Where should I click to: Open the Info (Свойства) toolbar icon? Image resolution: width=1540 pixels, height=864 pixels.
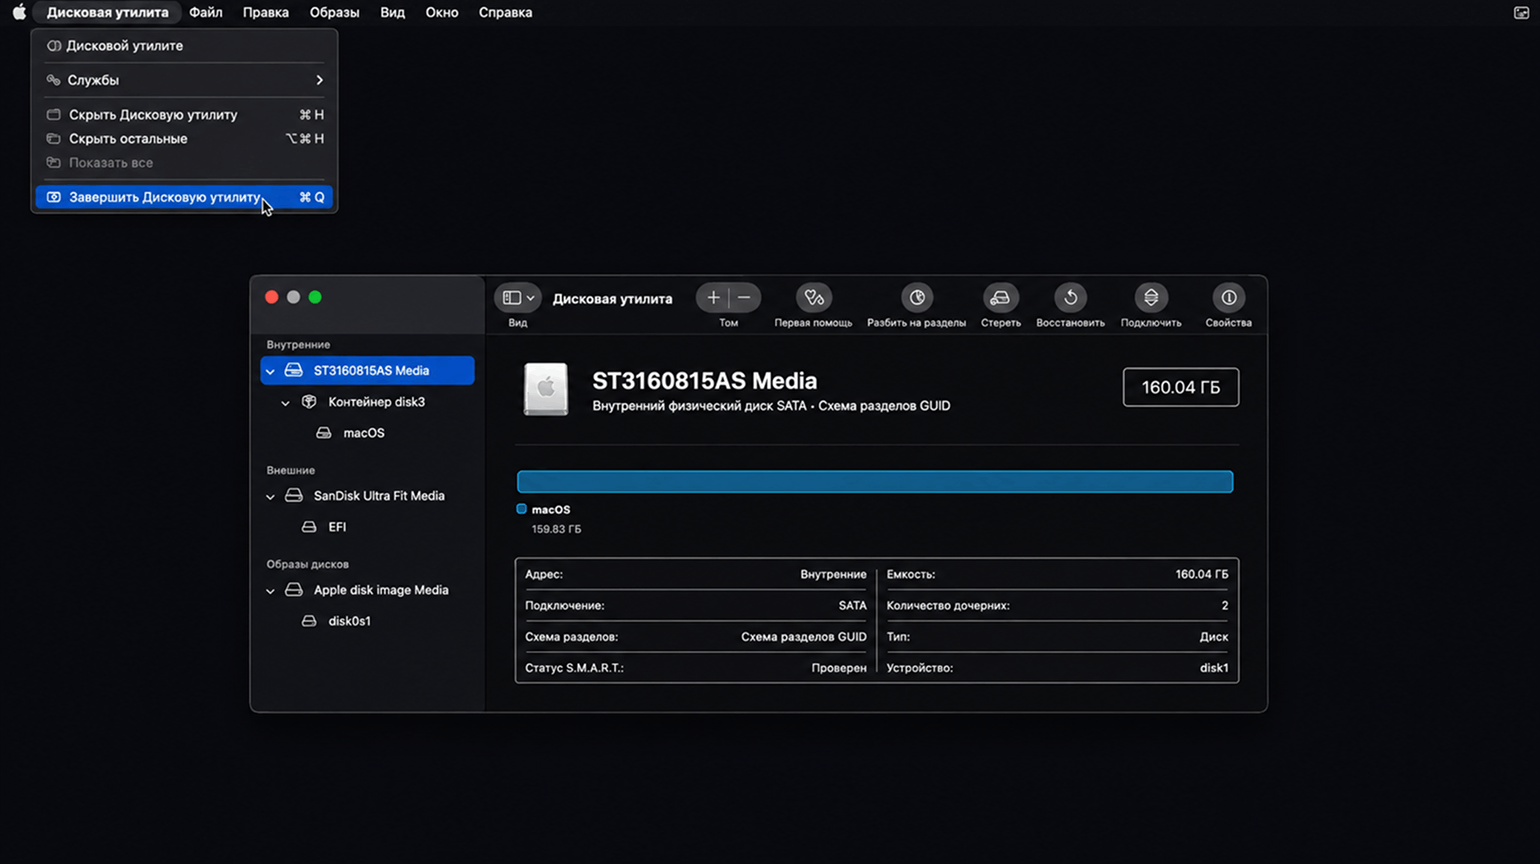tap(1228, 298)
